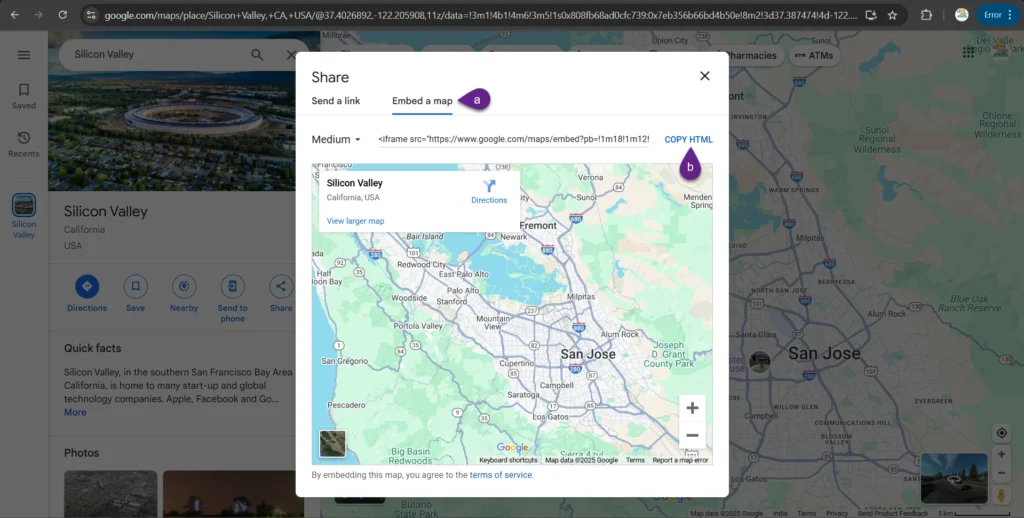Image resolution: width=1024 pixels, height=518 pixels.
Task: Click Report a map error link
Action: click(680, 460)
